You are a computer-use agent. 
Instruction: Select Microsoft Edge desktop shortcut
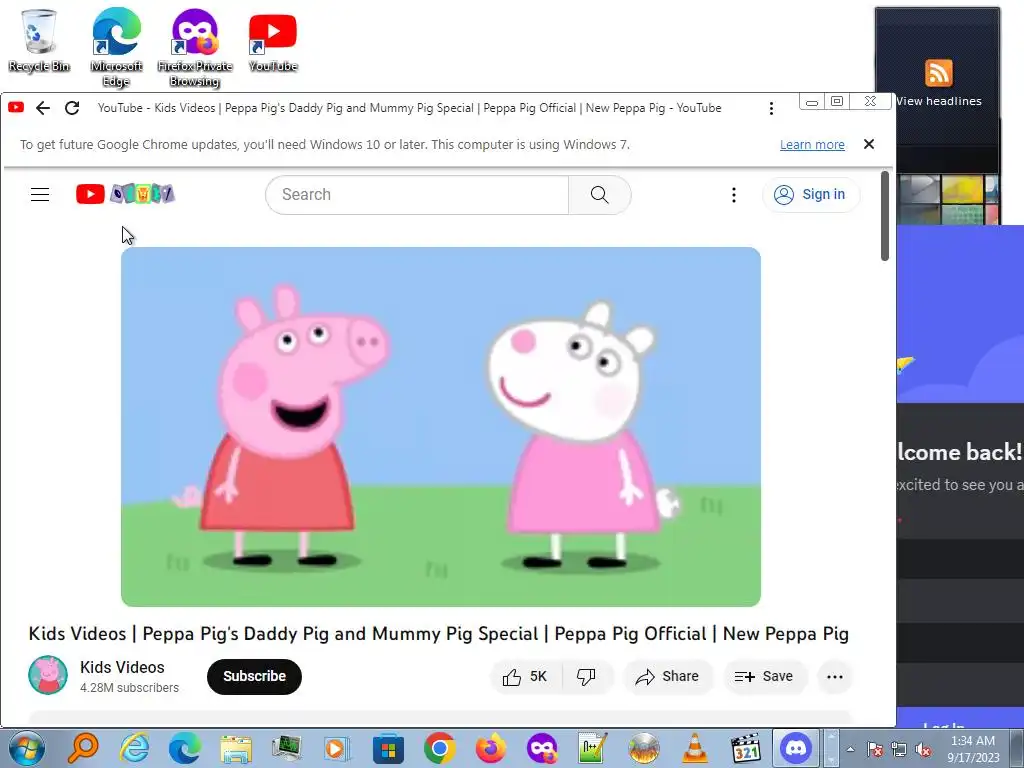(116, 47)
